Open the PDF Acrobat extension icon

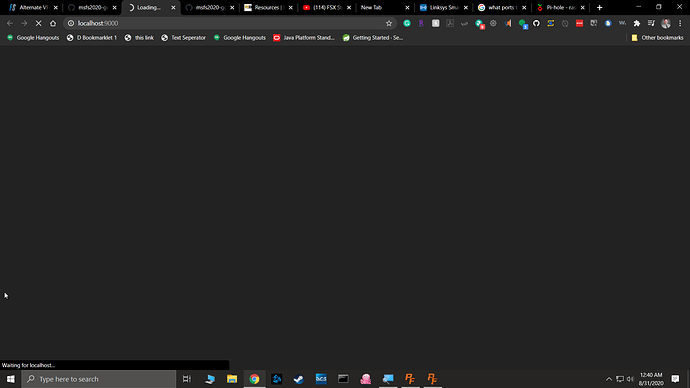[450, 23]
